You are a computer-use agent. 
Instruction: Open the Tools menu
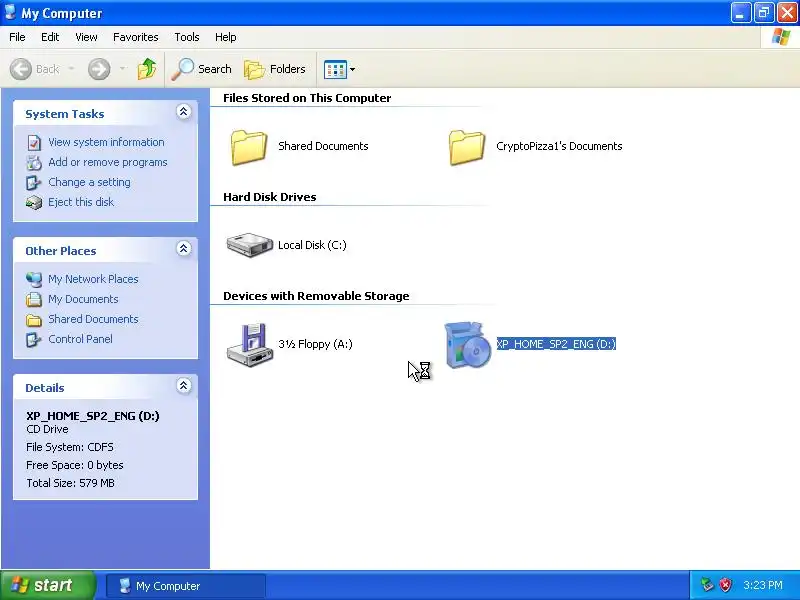pos(187,37)
